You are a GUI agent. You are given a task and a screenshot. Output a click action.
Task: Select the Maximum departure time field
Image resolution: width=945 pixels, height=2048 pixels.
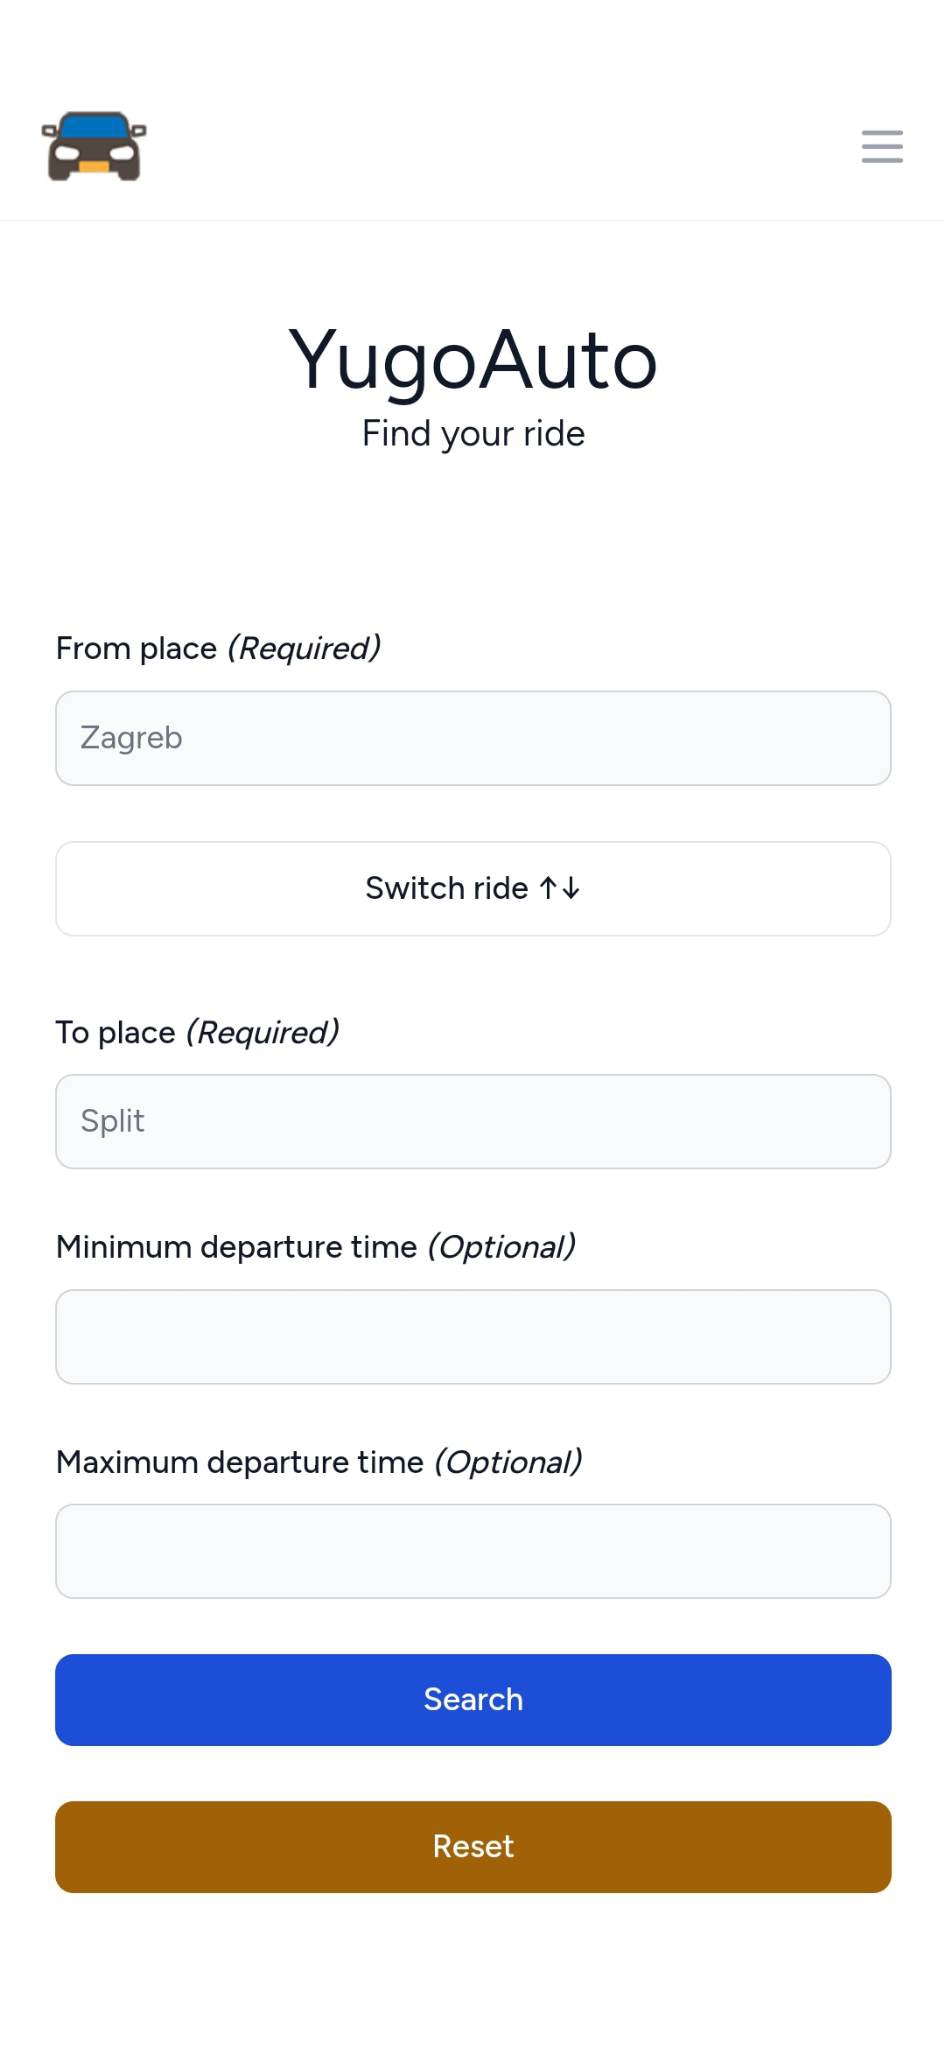coord(473,1551)
